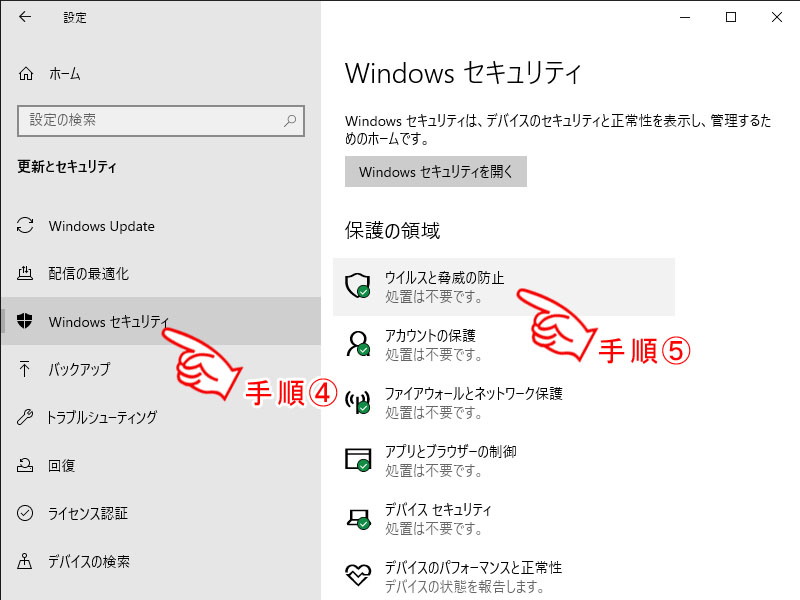The height and width of the screenshot is (600, 800).
Task: Select Windows セキュリティ in the sidebar
Action: click(x=161, y=321)
